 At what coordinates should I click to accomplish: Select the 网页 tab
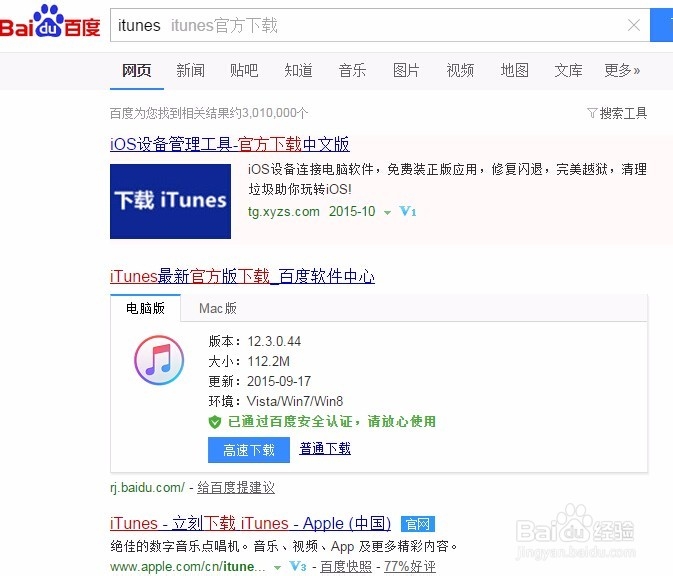[x=136, y=70]
